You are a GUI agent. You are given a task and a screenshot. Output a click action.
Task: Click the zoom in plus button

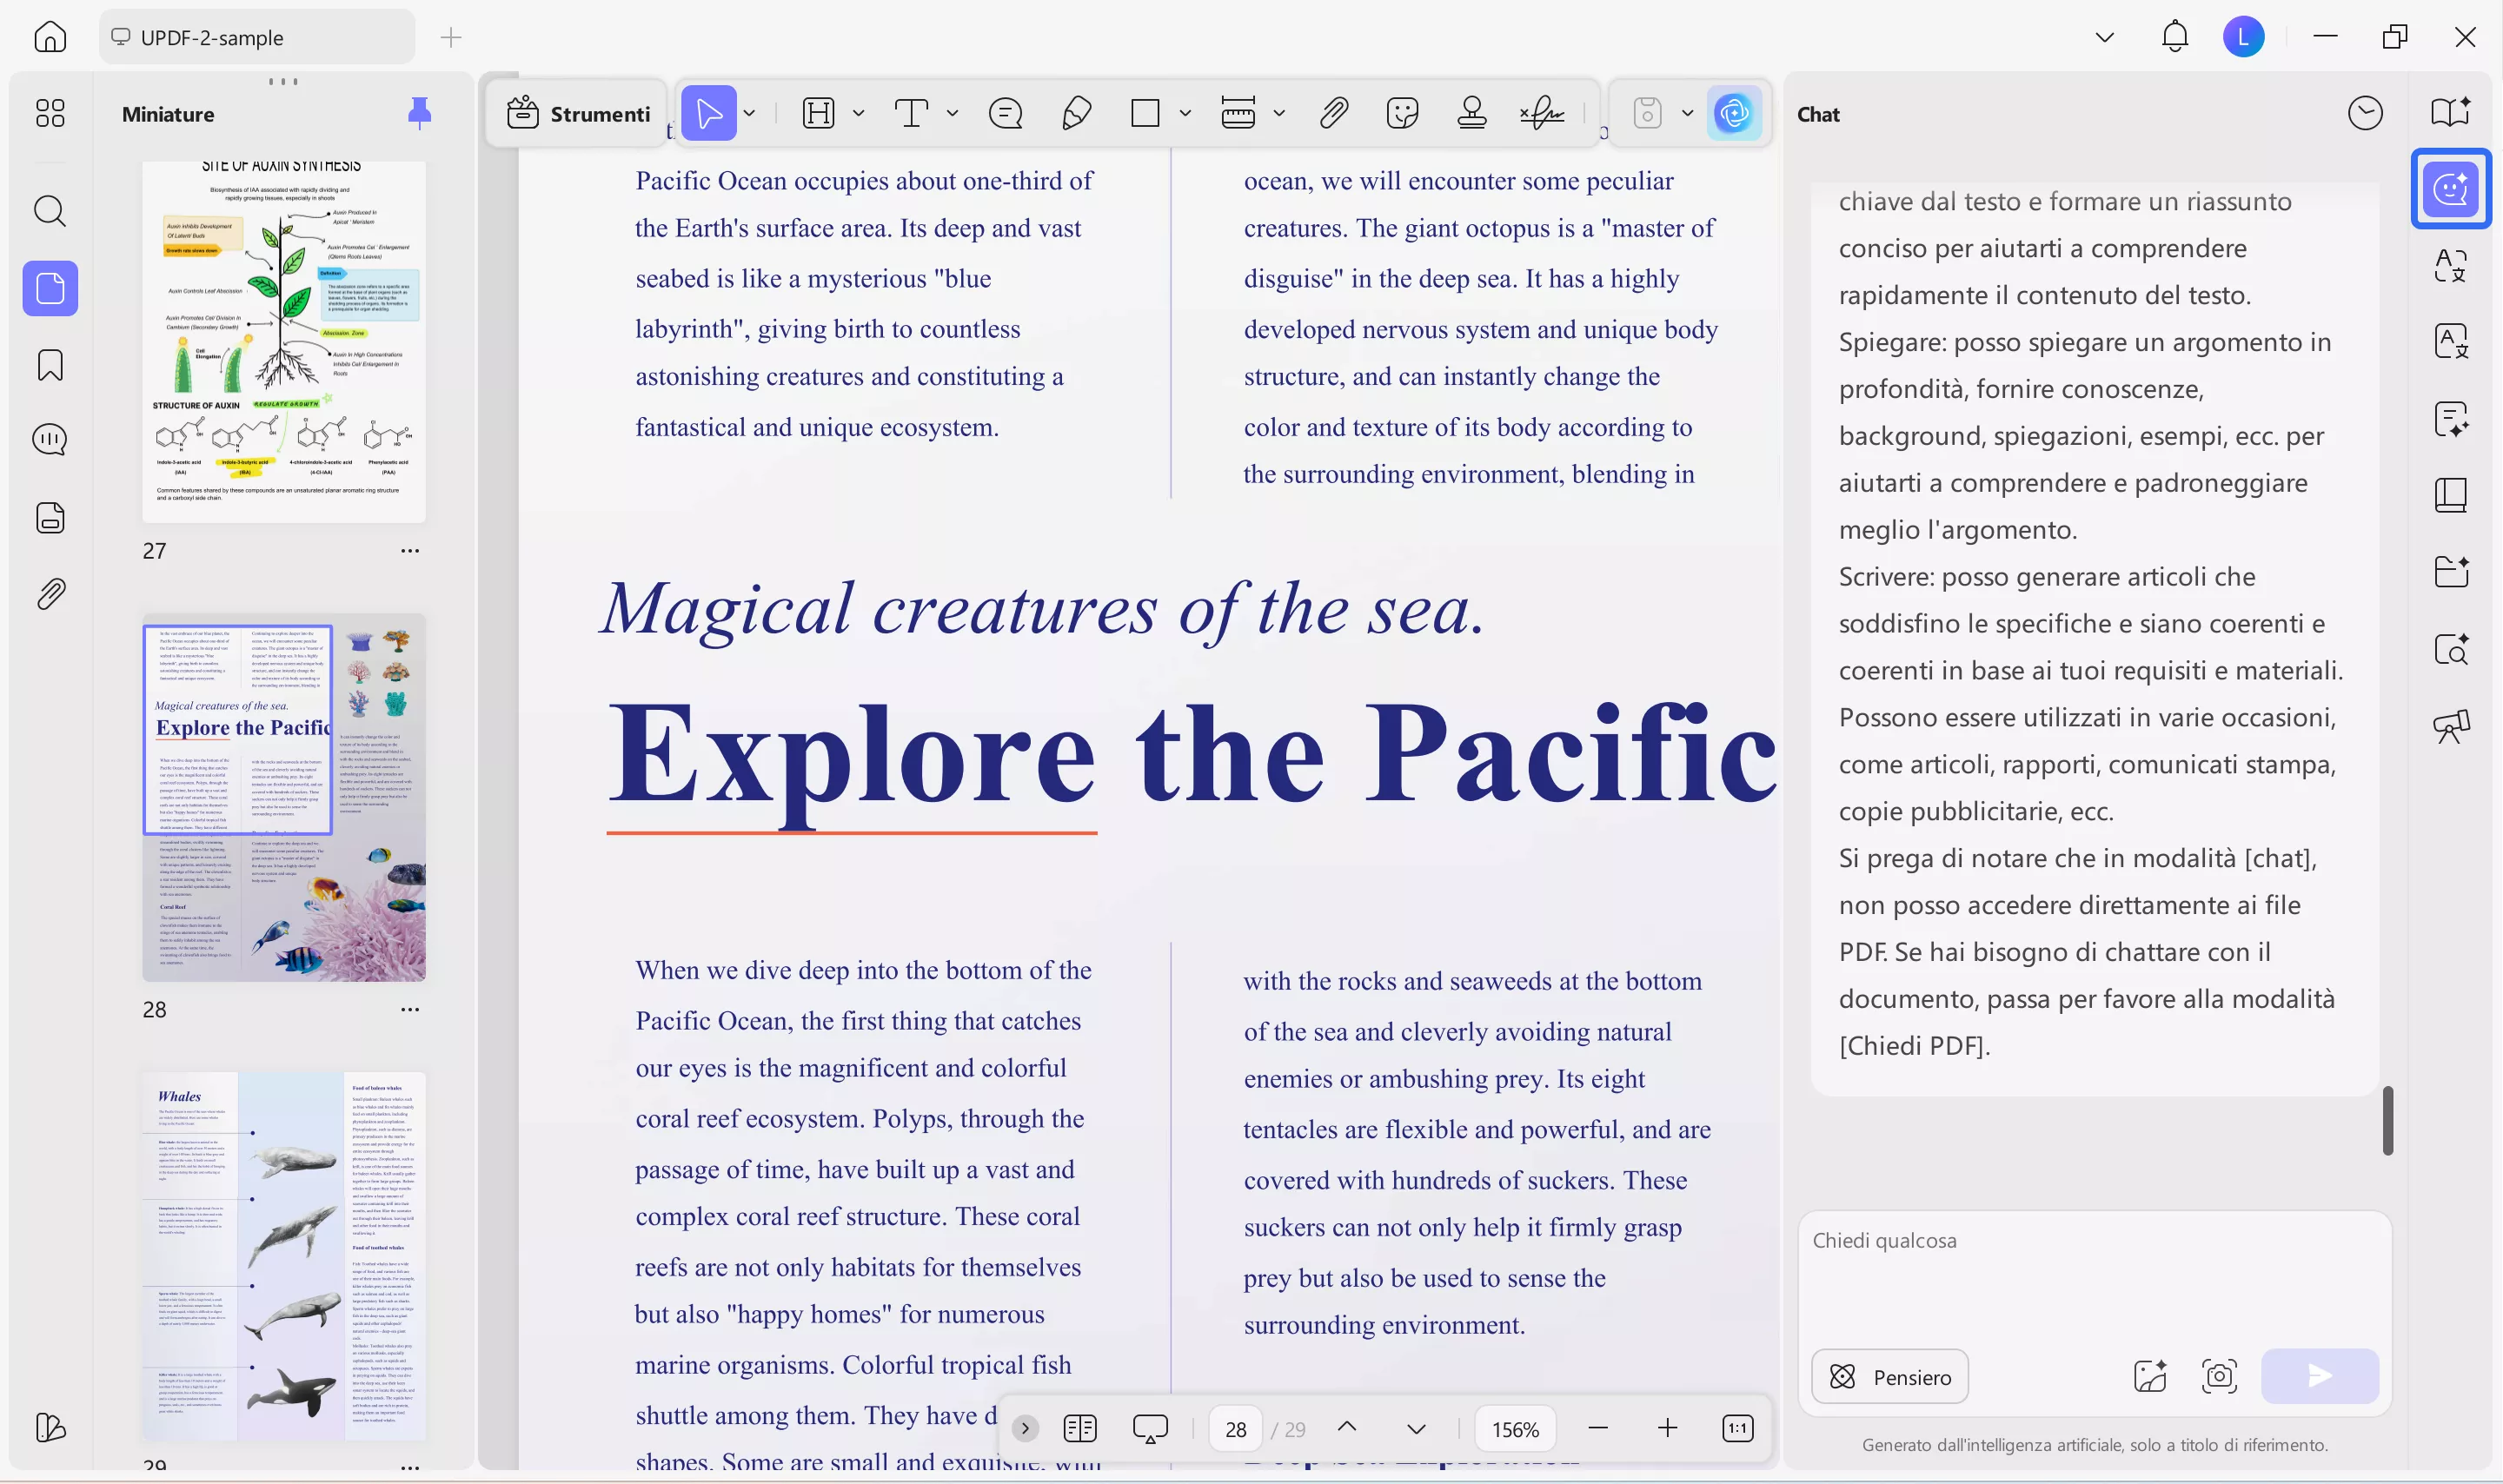pyautogui.click(x=1667, y=1428)
